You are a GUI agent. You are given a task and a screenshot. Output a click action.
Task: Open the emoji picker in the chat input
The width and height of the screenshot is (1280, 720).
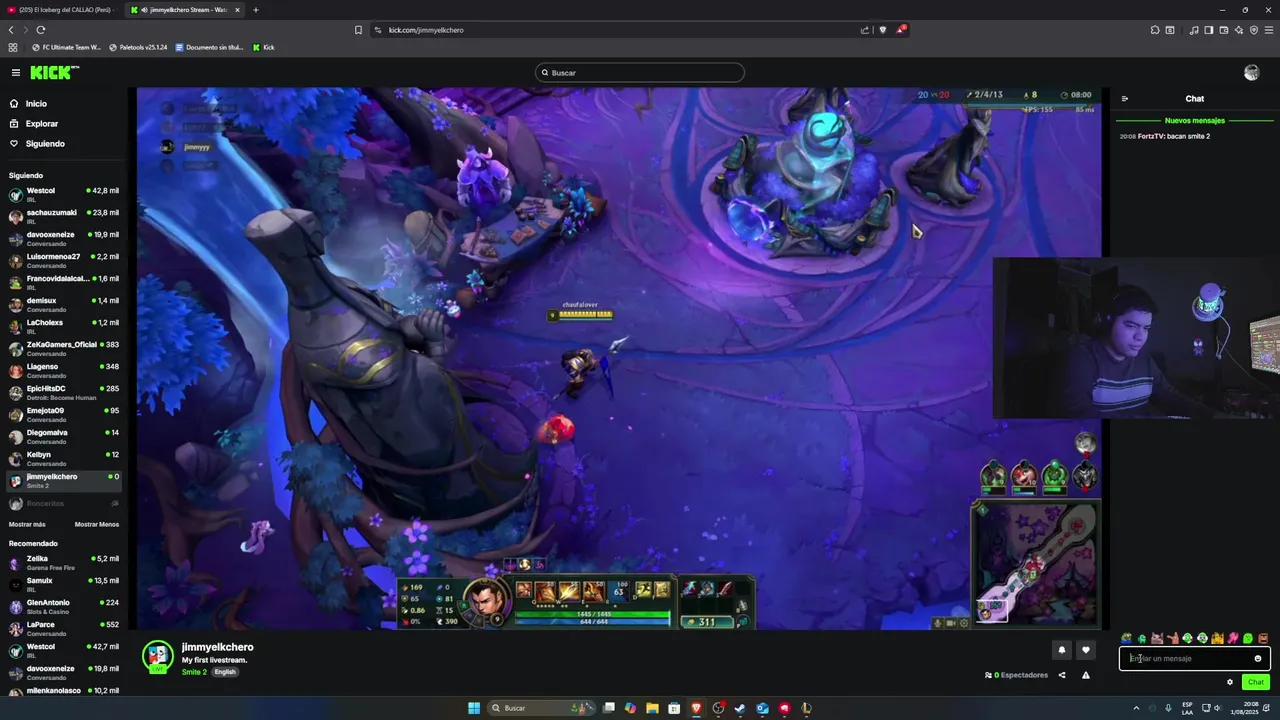click(1258, 658)
